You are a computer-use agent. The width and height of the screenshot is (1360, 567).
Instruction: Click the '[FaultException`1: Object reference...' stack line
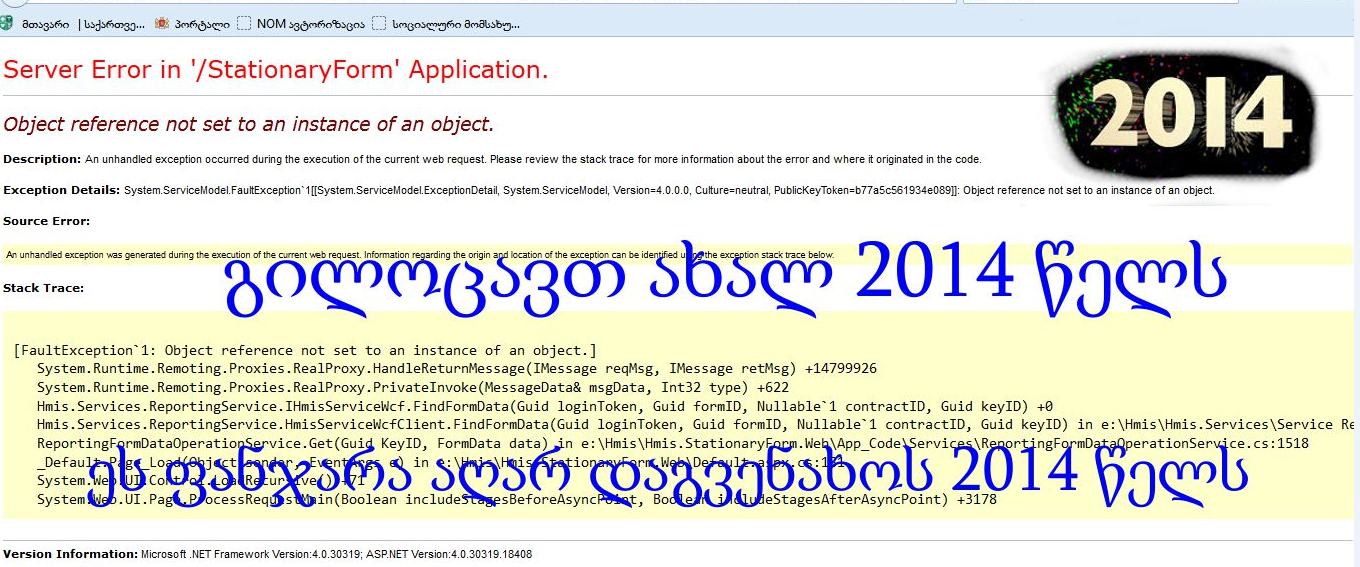coord(305,350)
